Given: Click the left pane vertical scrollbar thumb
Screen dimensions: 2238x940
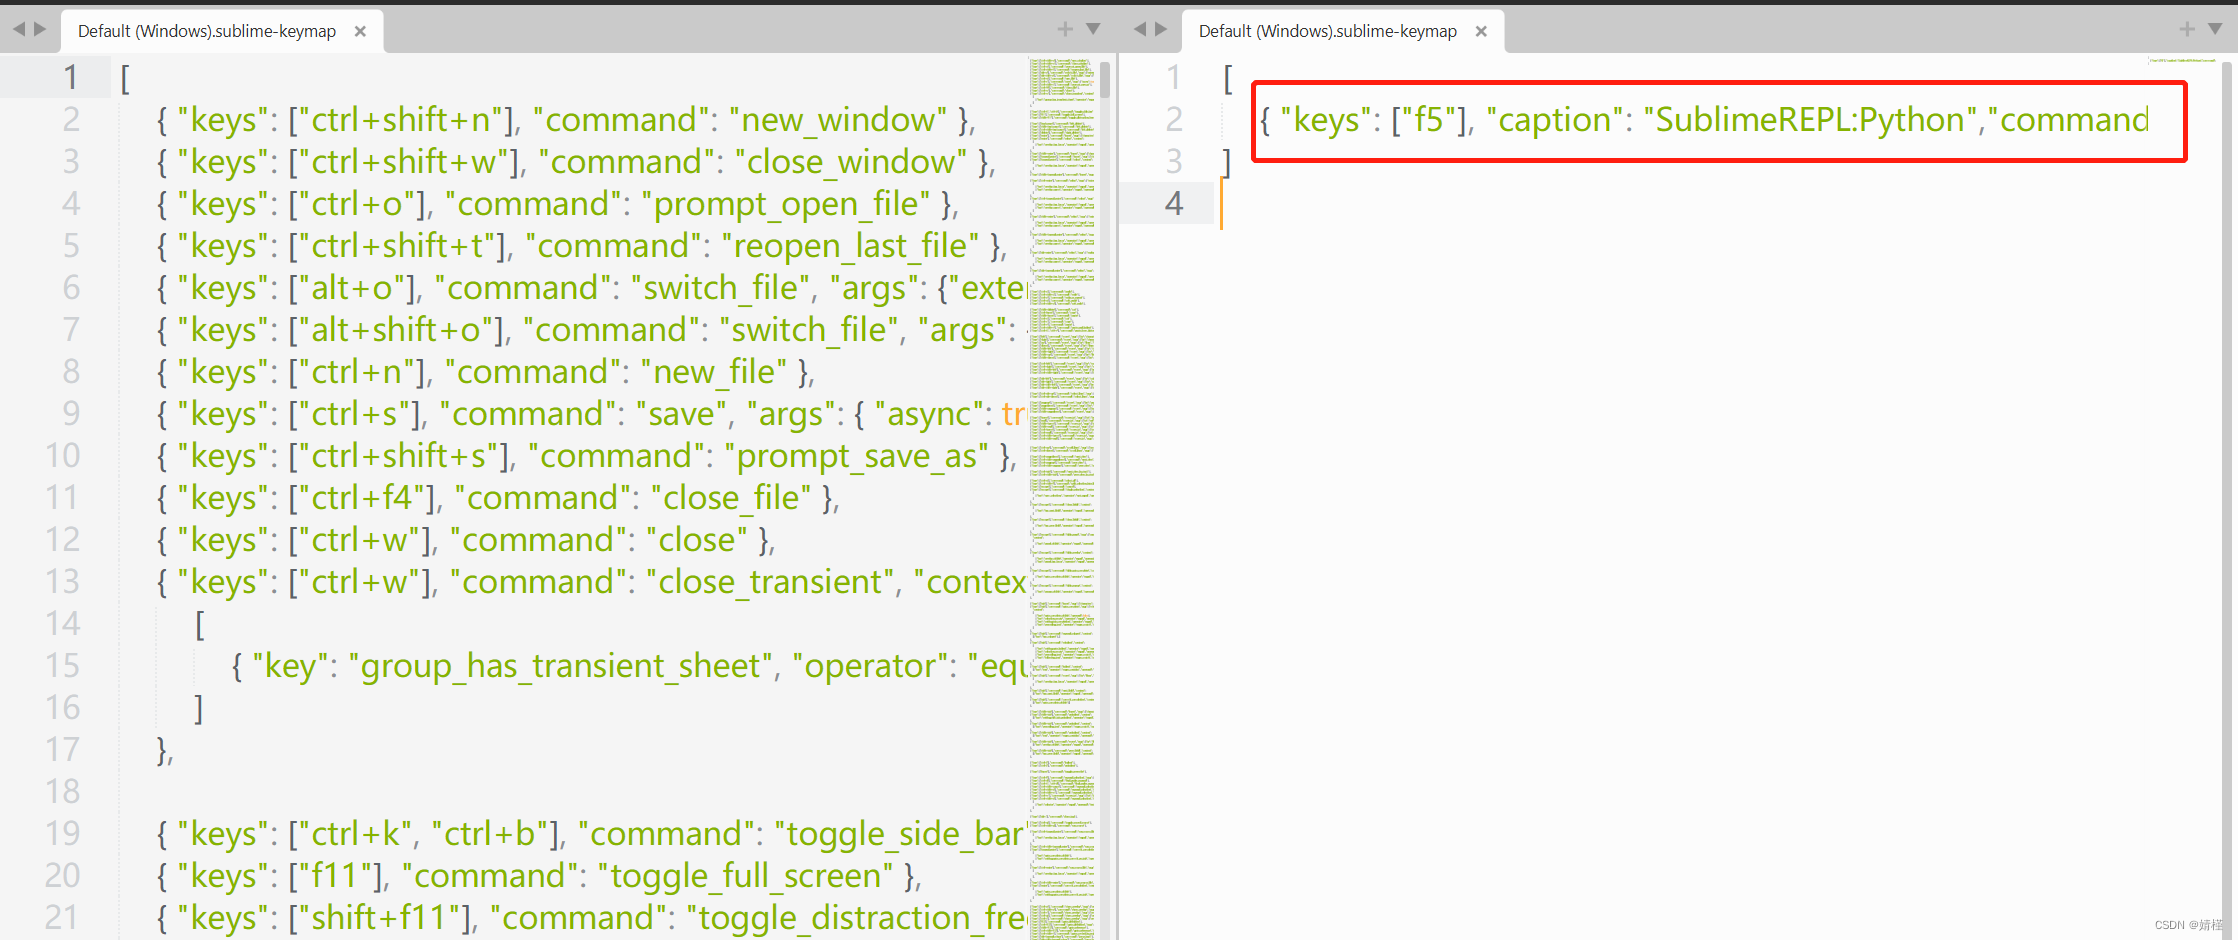Looking at the screenshot, I should (x=1105, y=80).
